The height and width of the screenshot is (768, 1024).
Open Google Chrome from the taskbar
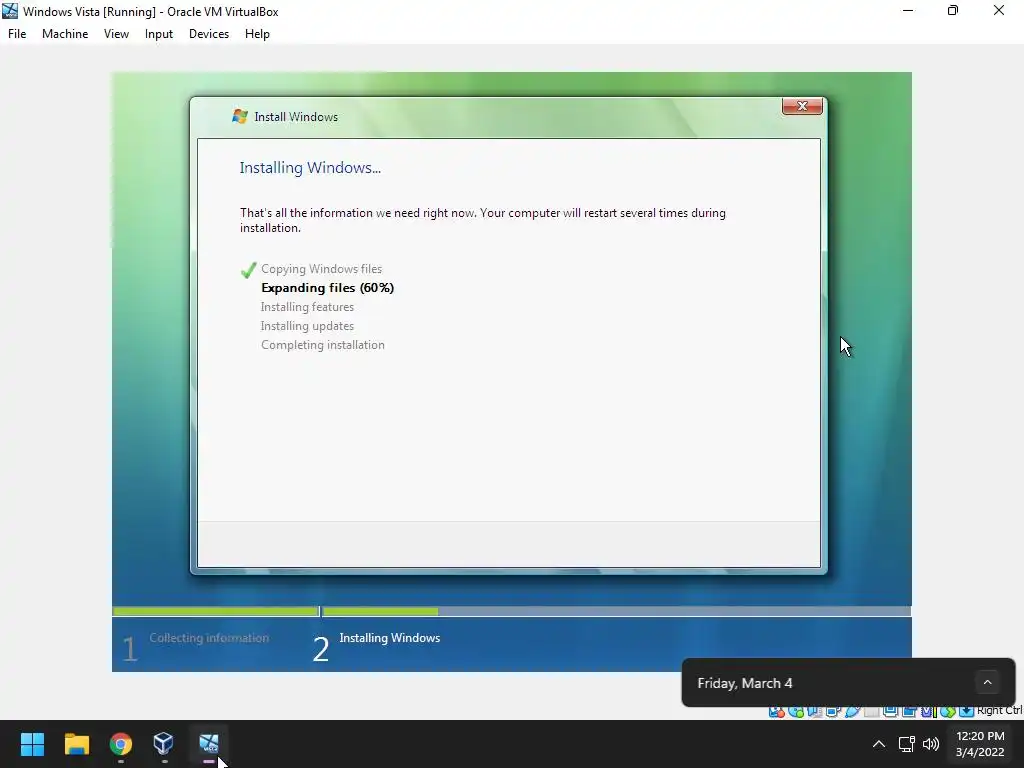coord(121,744)
